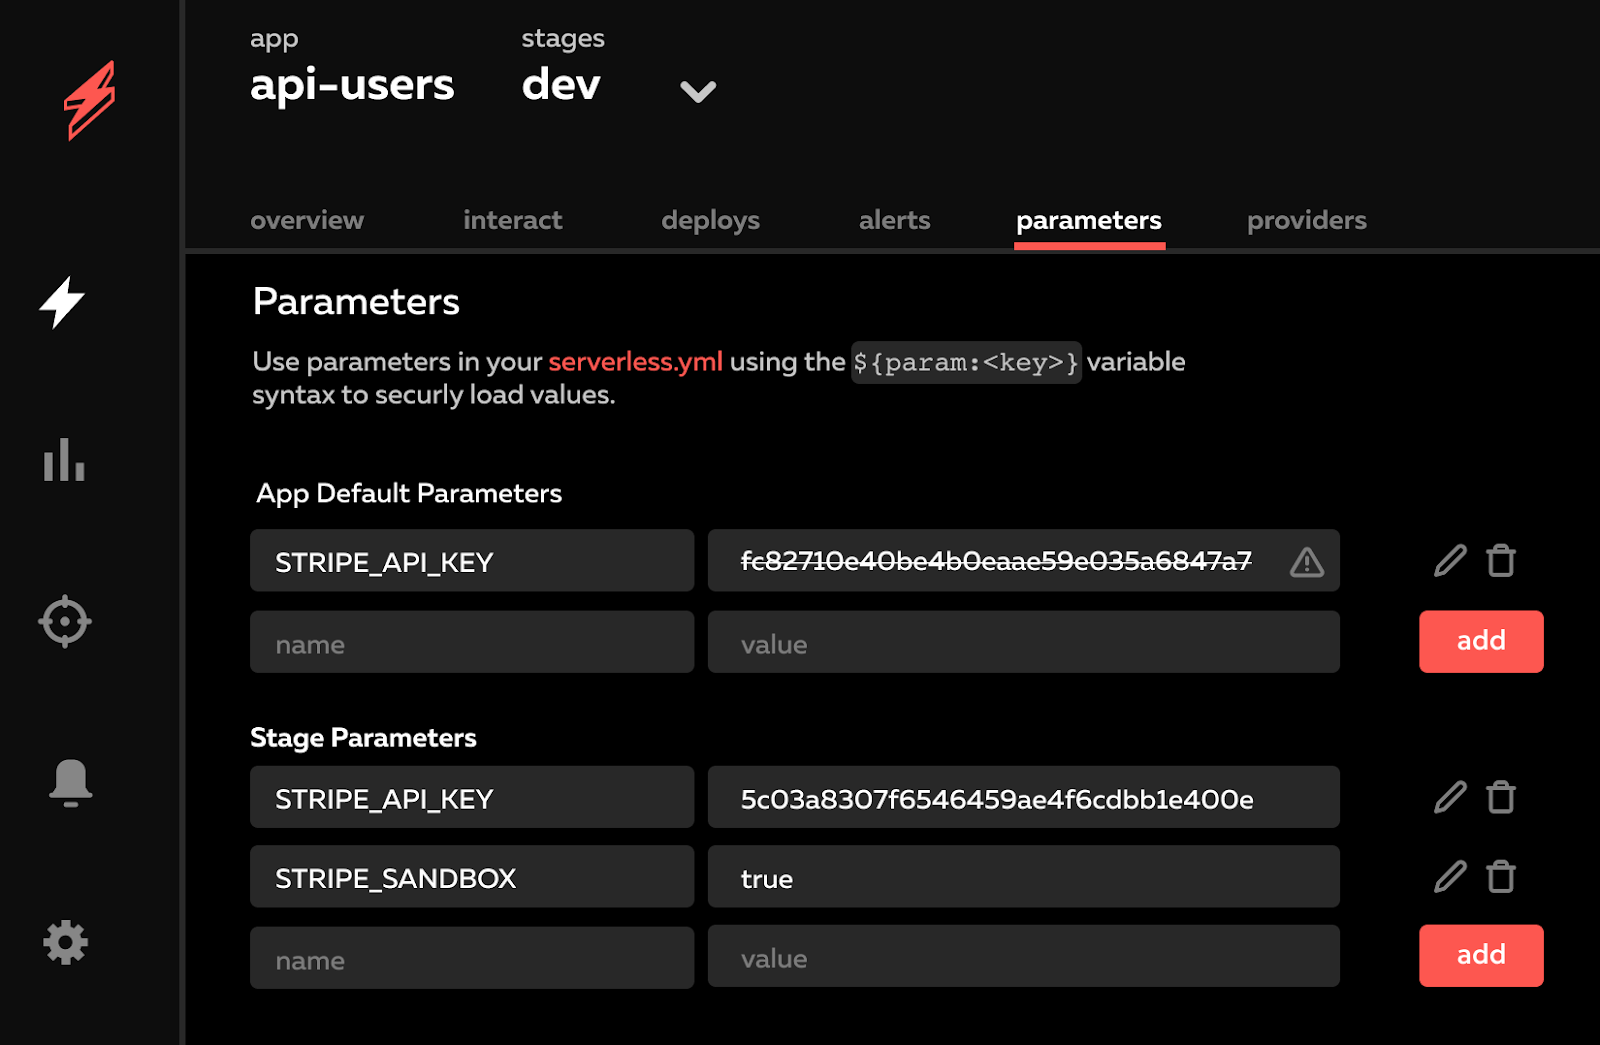Image resolution: width=1600 pixels, height=1045 pixels.
Task: Click the warning triangle on overridden key
Action: pyautogui.click(x=1306, y=562)
